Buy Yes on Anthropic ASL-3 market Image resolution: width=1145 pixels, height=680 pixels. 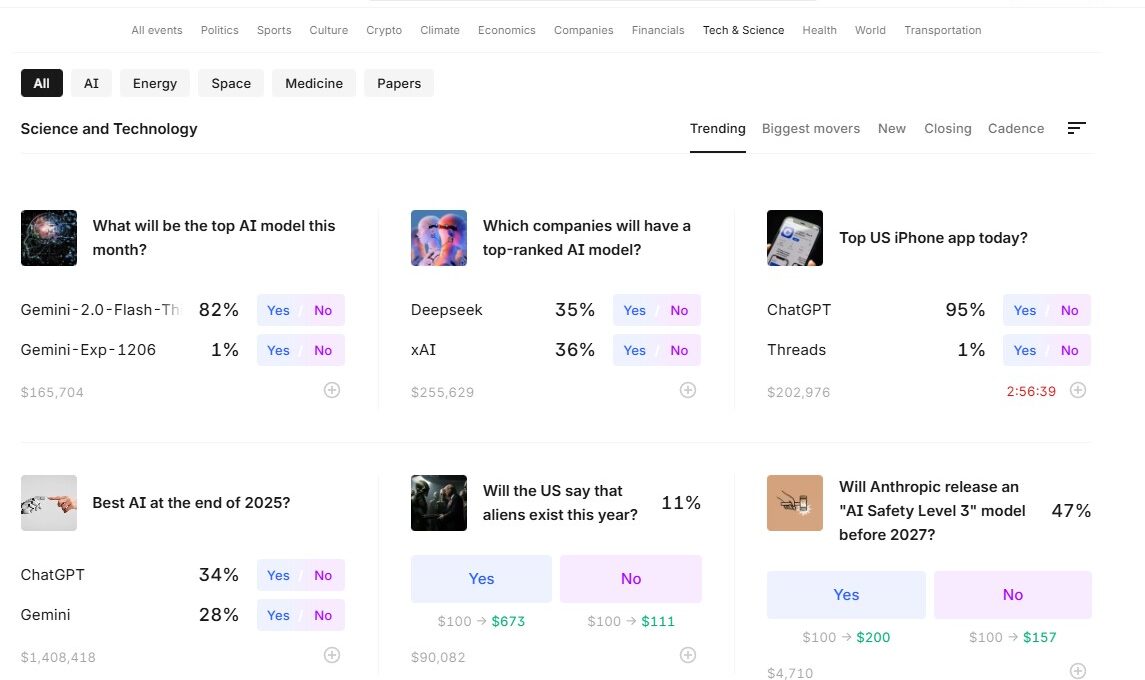[846, 595]
